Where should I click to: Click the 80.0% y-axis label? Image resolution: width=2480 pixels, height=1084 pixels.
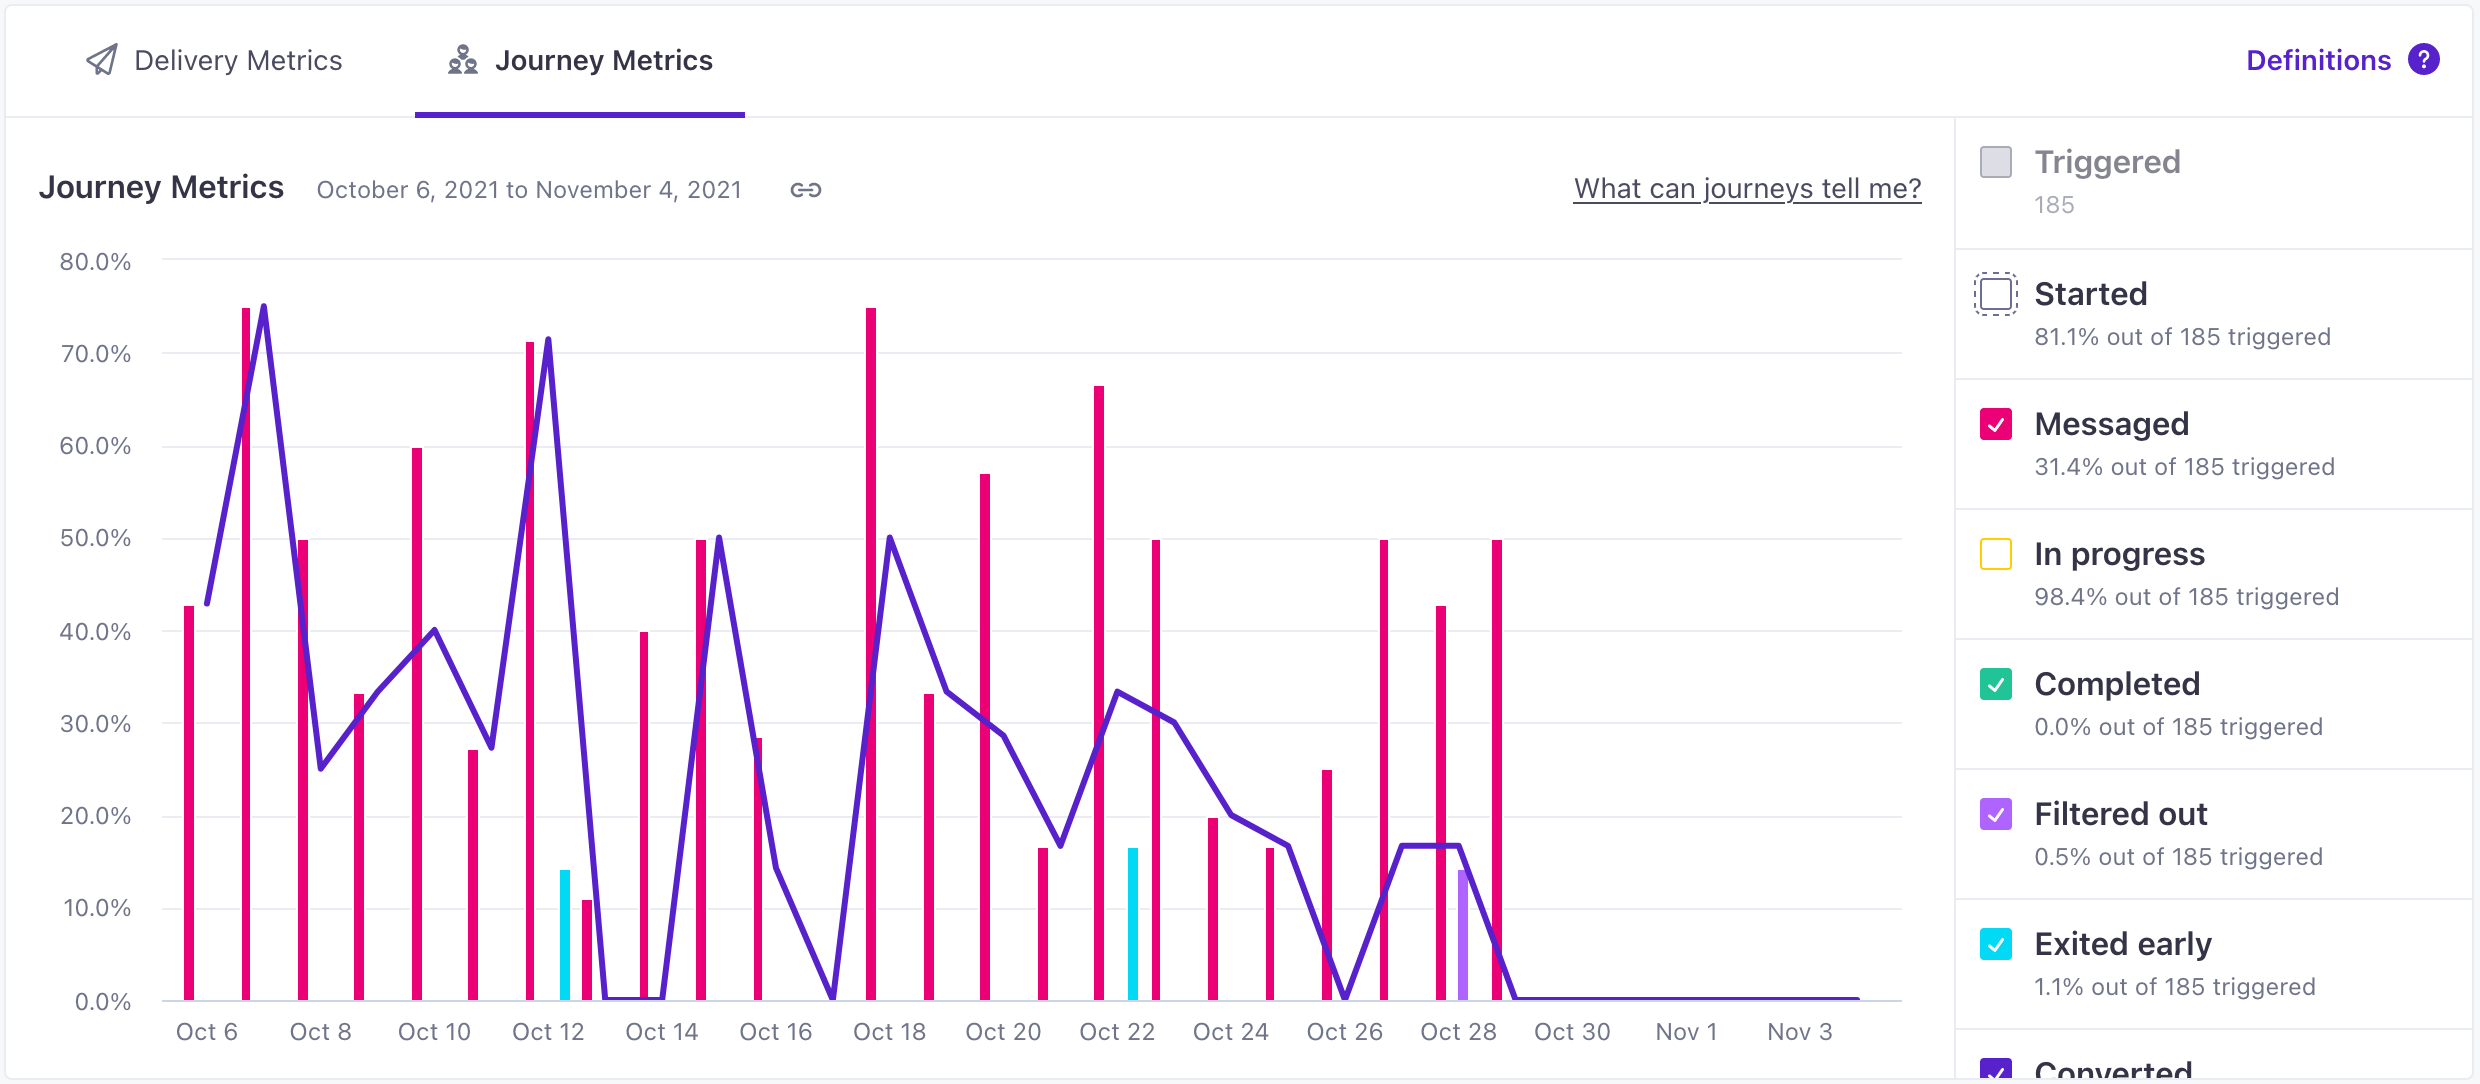(x=95, y=262)
